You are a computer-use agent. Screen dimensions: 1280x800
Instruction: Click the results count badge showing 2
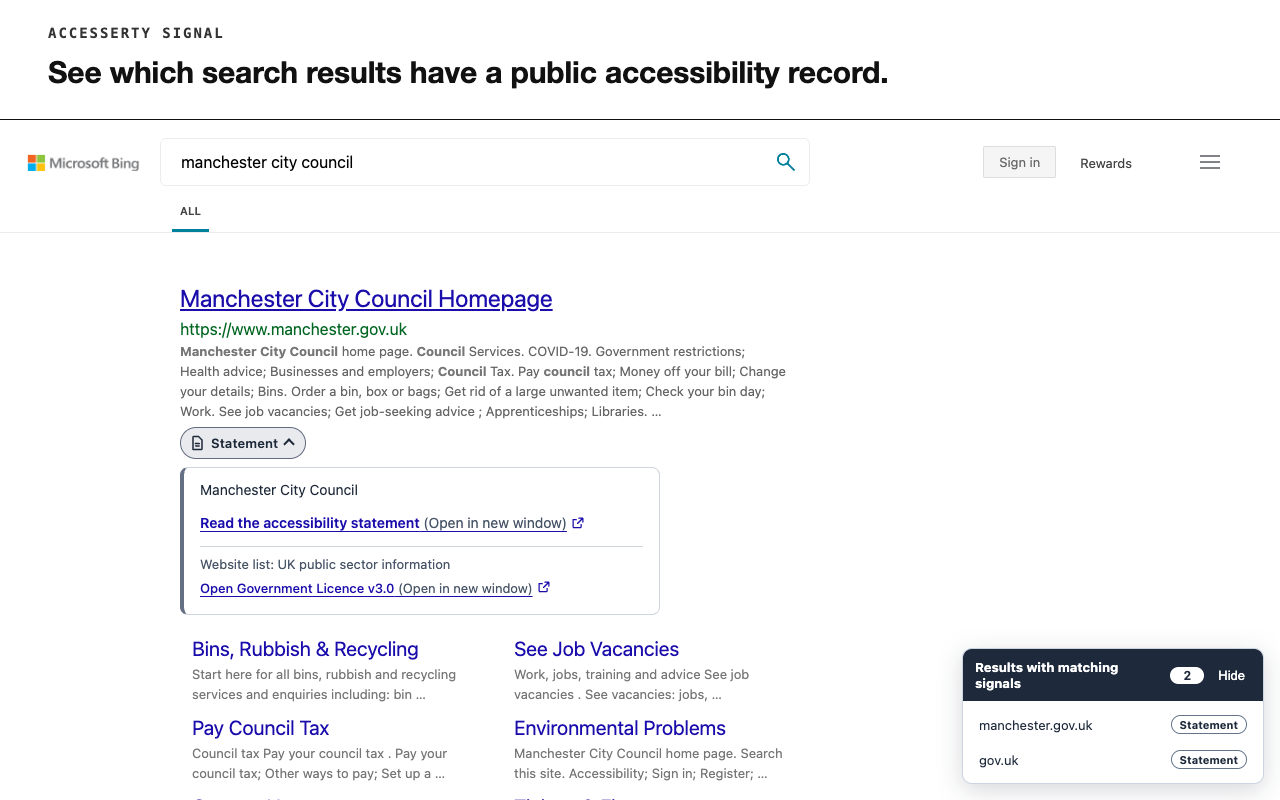click(x=1187, y=675)
